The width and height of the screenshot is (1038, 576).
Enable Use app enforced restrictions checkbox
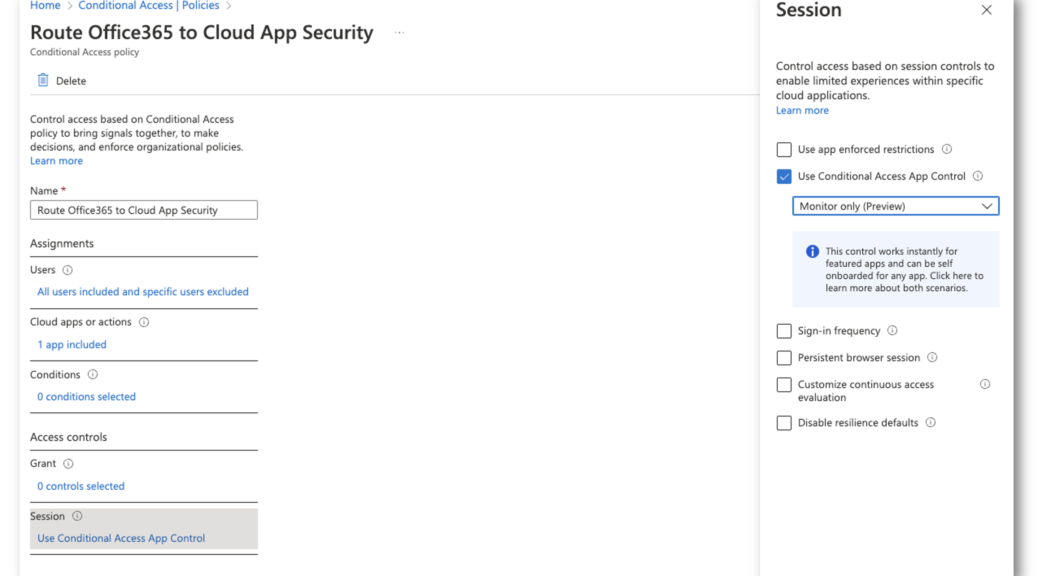pos(784,150)
